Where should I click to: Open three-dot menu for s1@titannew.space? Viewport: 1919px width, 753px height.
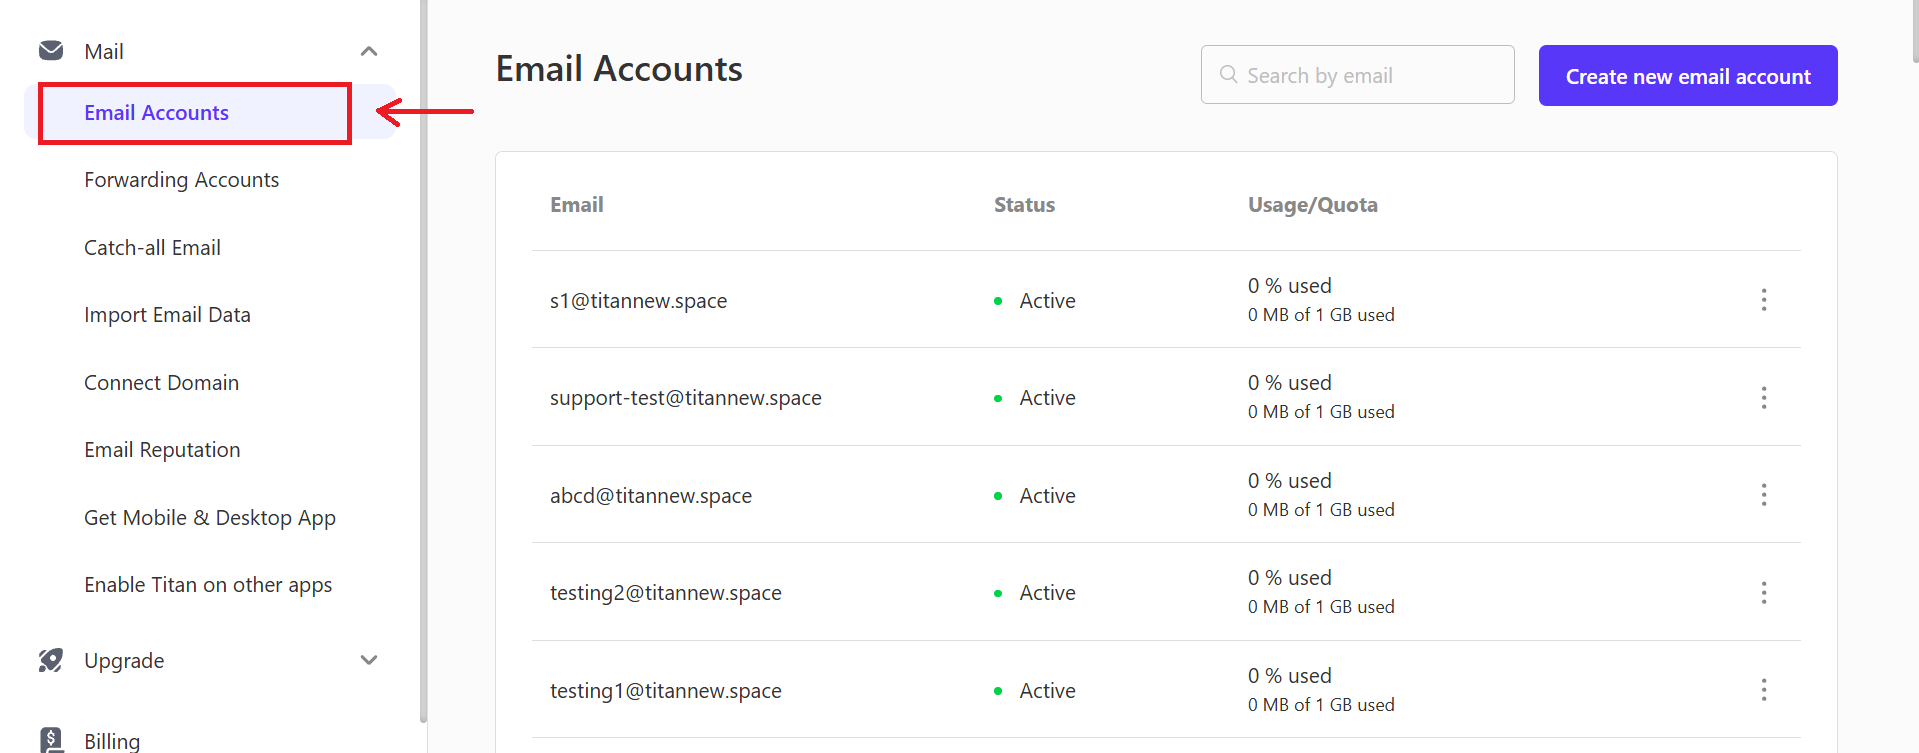point(1764,300)
